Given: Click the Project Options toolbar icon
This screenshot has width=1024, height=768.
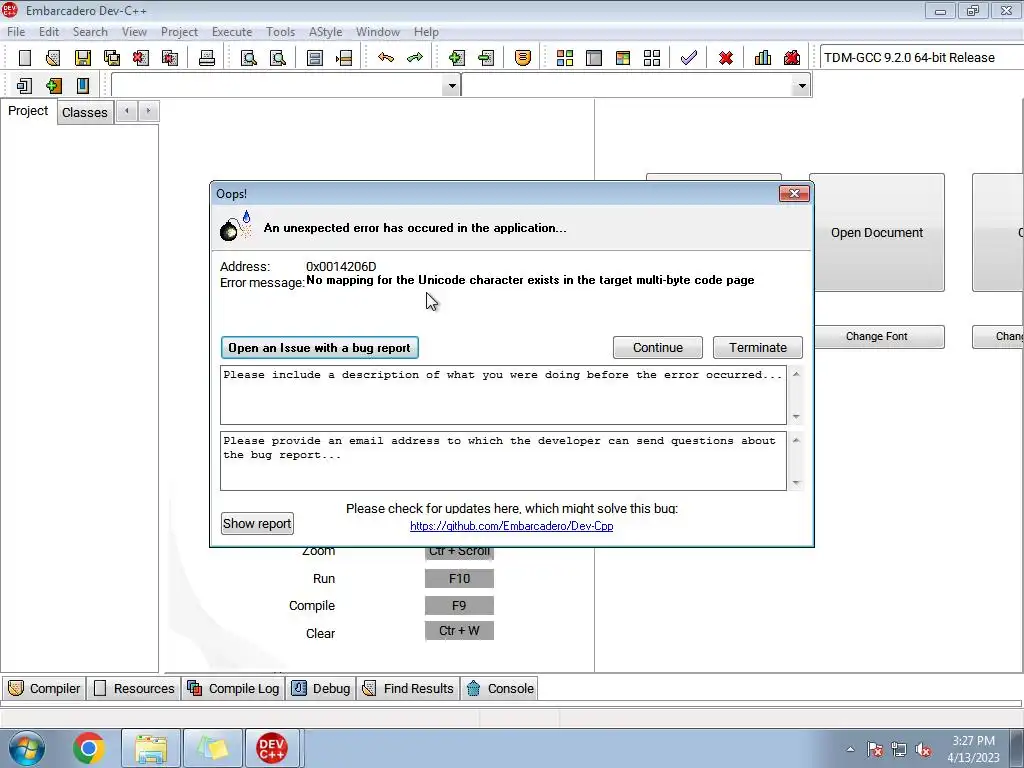Looking at the screenshot, I should click(522, 57).
